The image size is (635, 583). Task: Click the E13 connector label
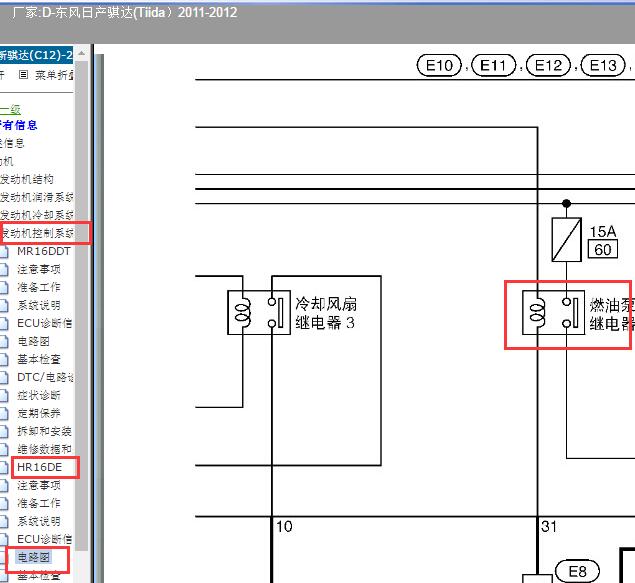[x=603, y=65]
